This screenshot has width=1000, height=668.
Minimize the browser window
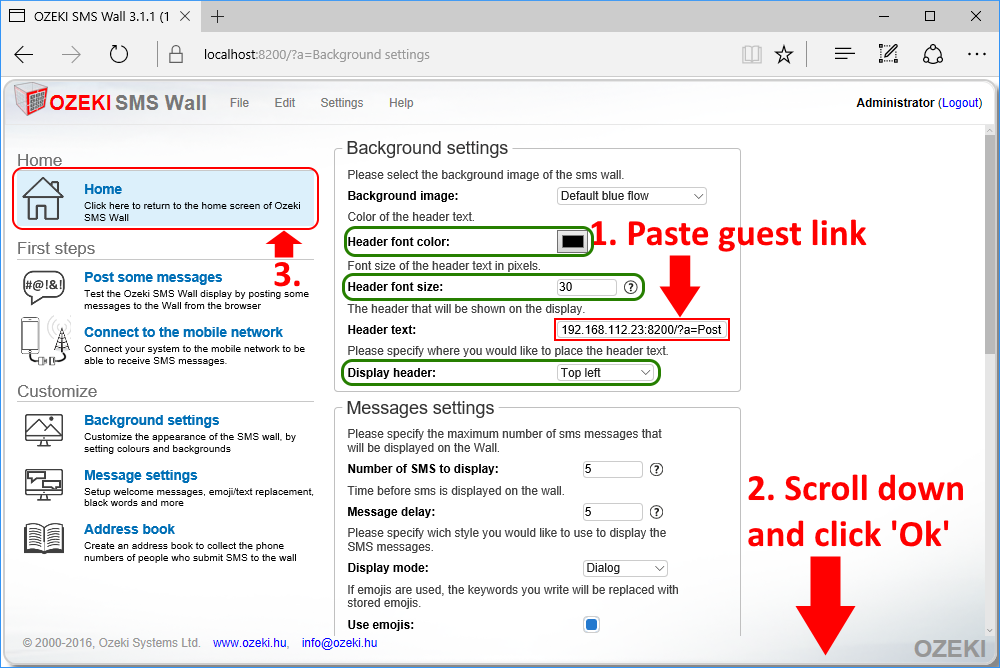coord(883,17)
